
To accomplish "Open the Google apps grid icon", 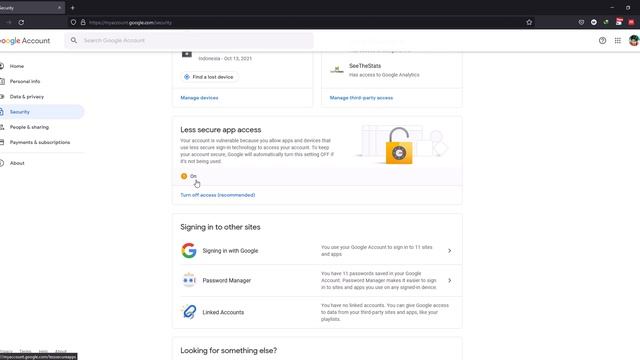I will coord(618,40).
